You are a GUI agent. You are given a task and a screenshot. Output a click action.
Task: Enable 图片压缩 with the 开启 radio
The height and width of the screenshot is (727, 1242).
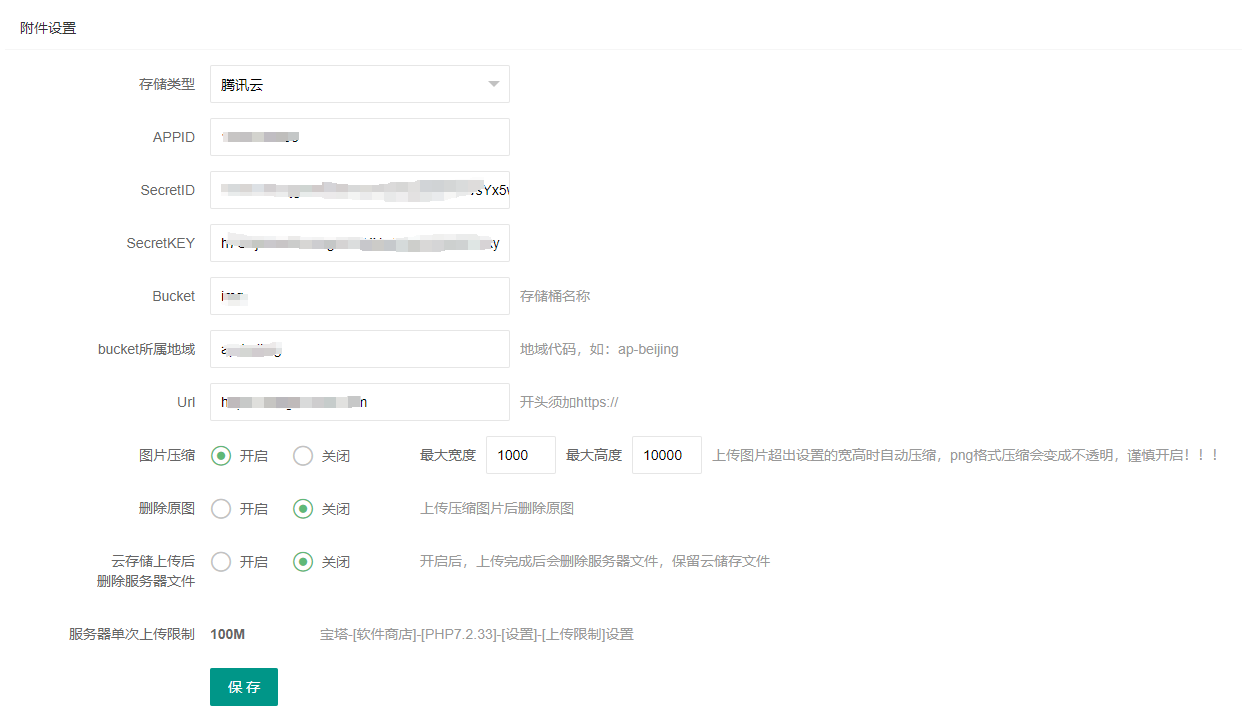(x=221, y=456)
